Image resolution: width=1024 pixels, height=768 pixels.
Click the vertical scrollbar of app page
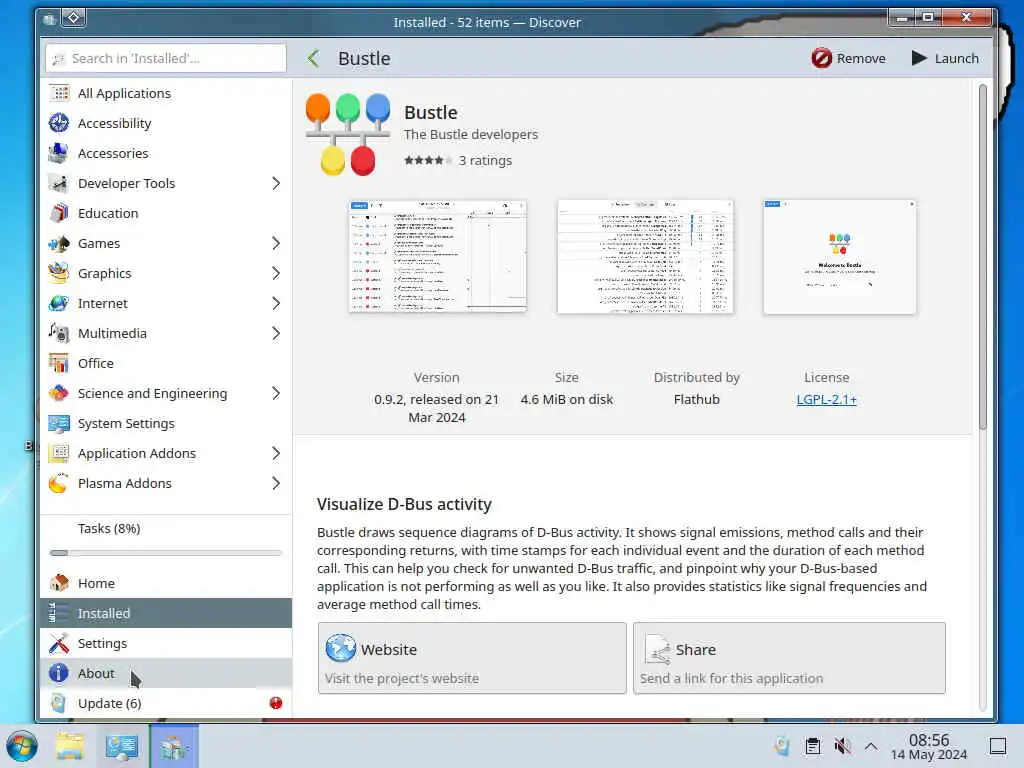coord(983,257)
